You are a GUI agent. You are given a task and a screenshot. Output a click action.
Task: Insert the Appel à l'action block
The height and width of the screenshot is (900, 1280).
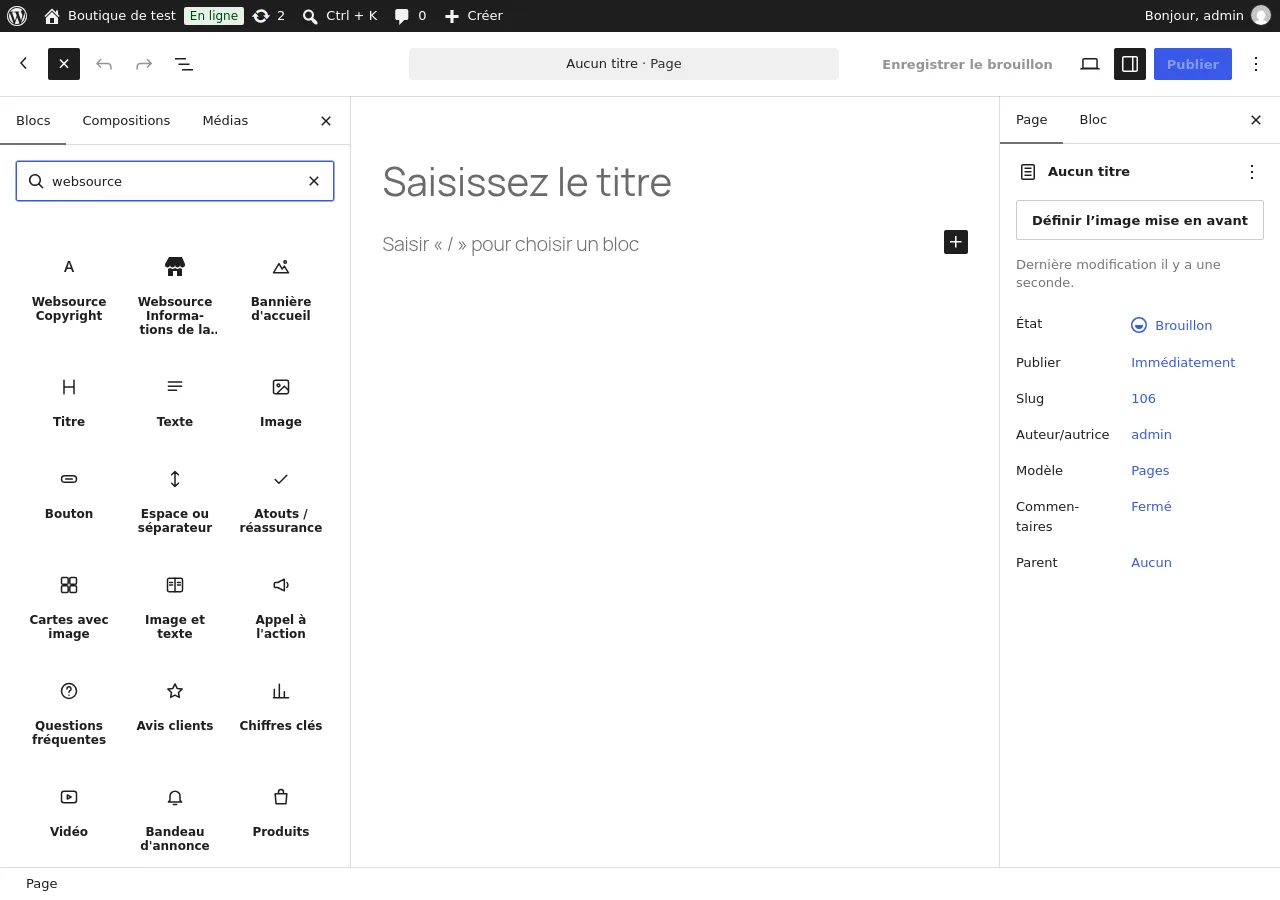click(281, 607)
